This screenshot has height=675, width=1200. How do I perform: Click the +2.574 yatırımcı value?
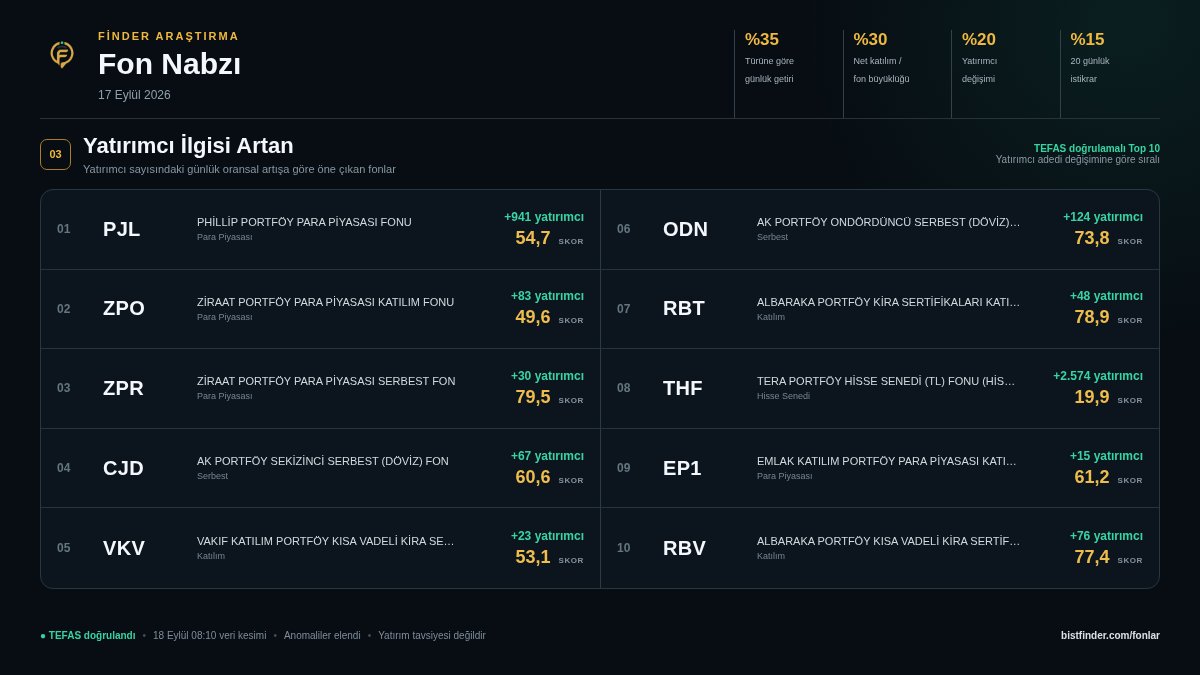point(1098,376)
